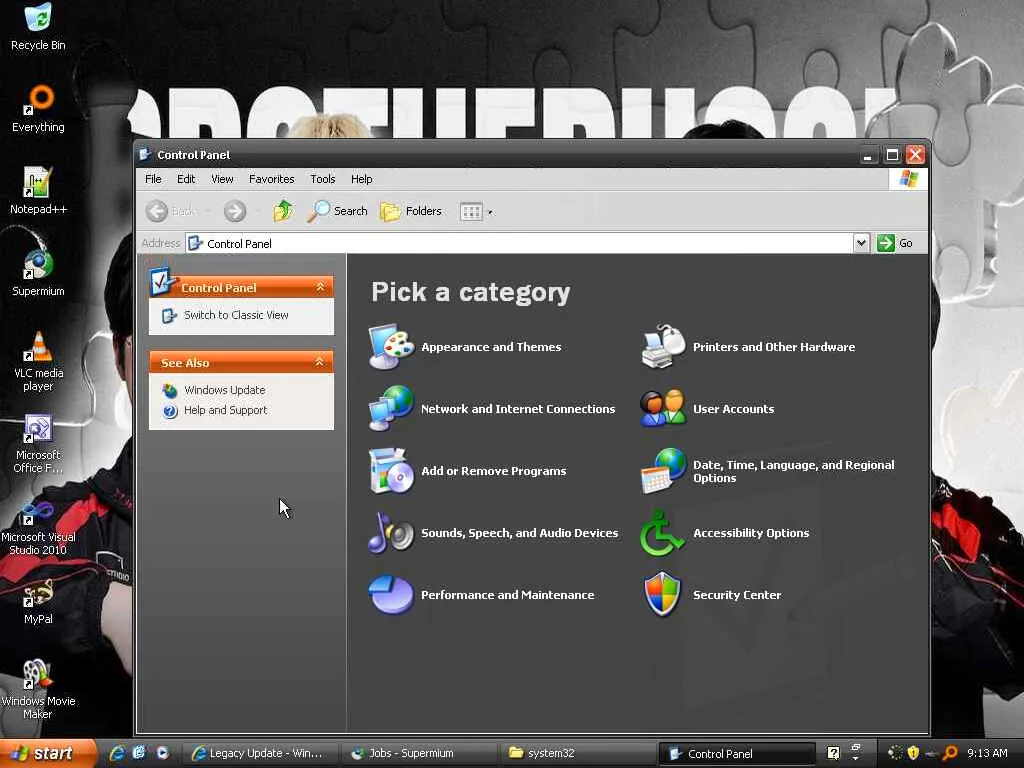1024x768 pixels.
Task: Open the Appearance and Themes category icon
Action: pyautogui.click(x=391, y=347)
